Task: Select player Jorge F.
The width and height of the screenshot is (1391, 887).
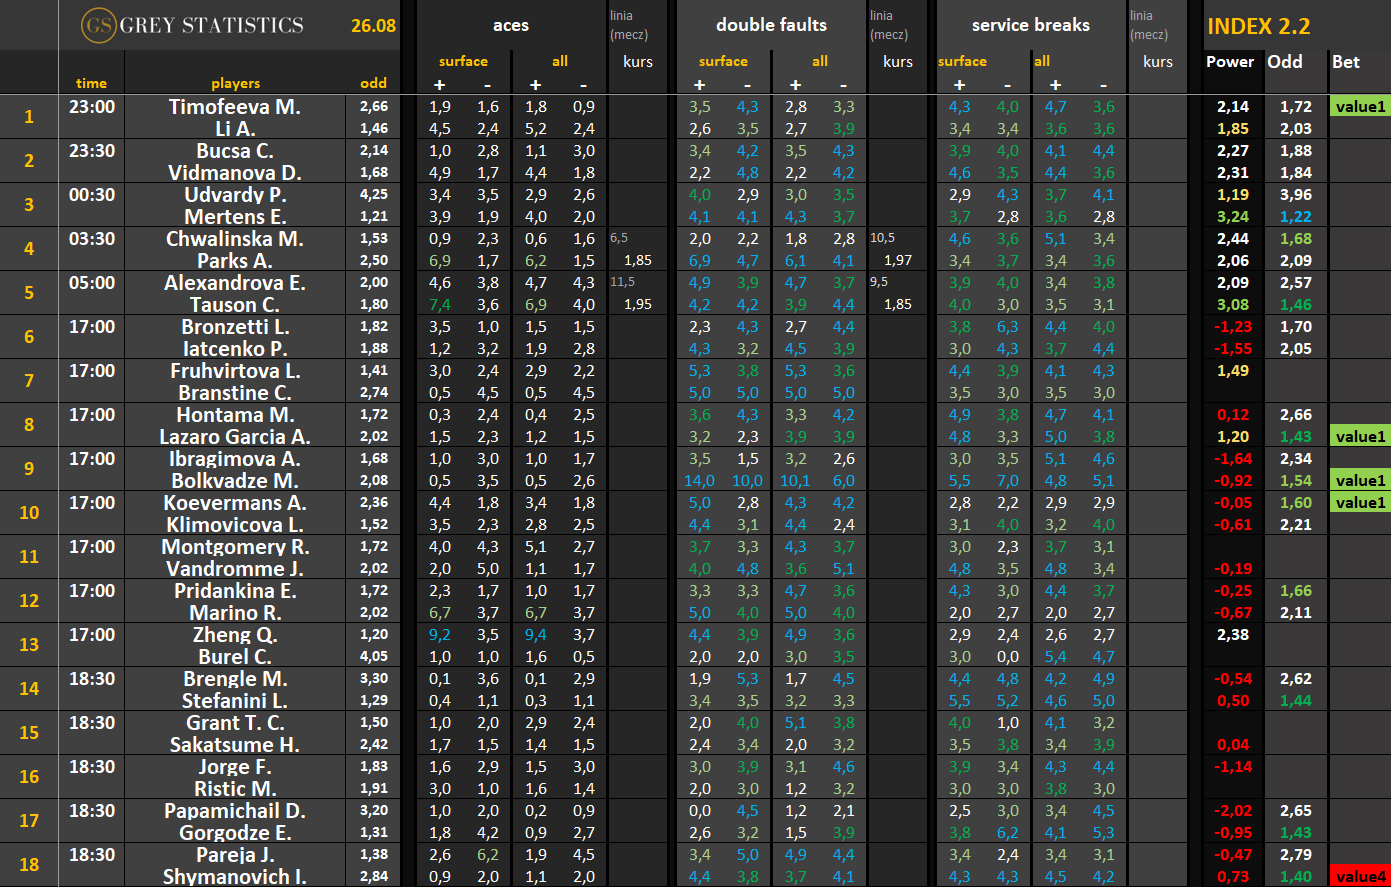Action: pos(235,766)
